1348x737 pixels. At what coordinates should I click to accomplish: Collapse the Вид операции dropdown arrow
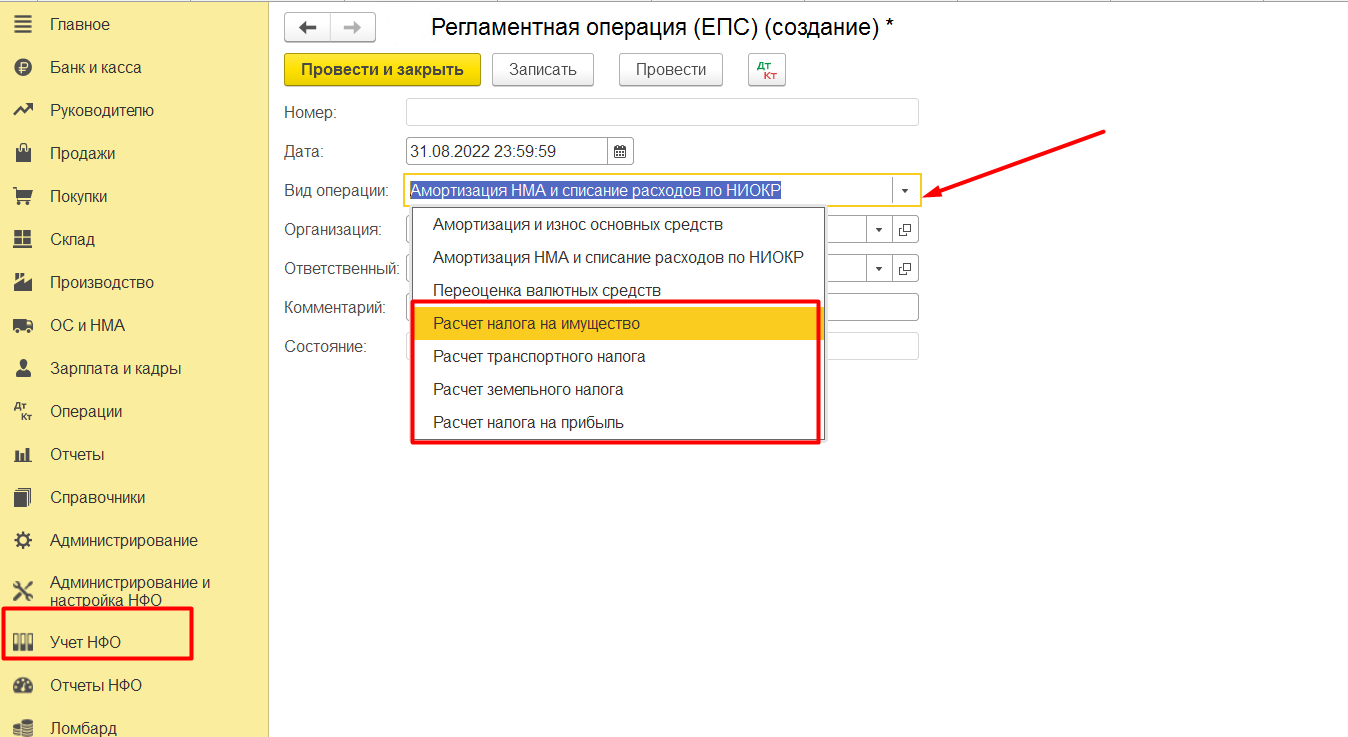click(905, 190)
